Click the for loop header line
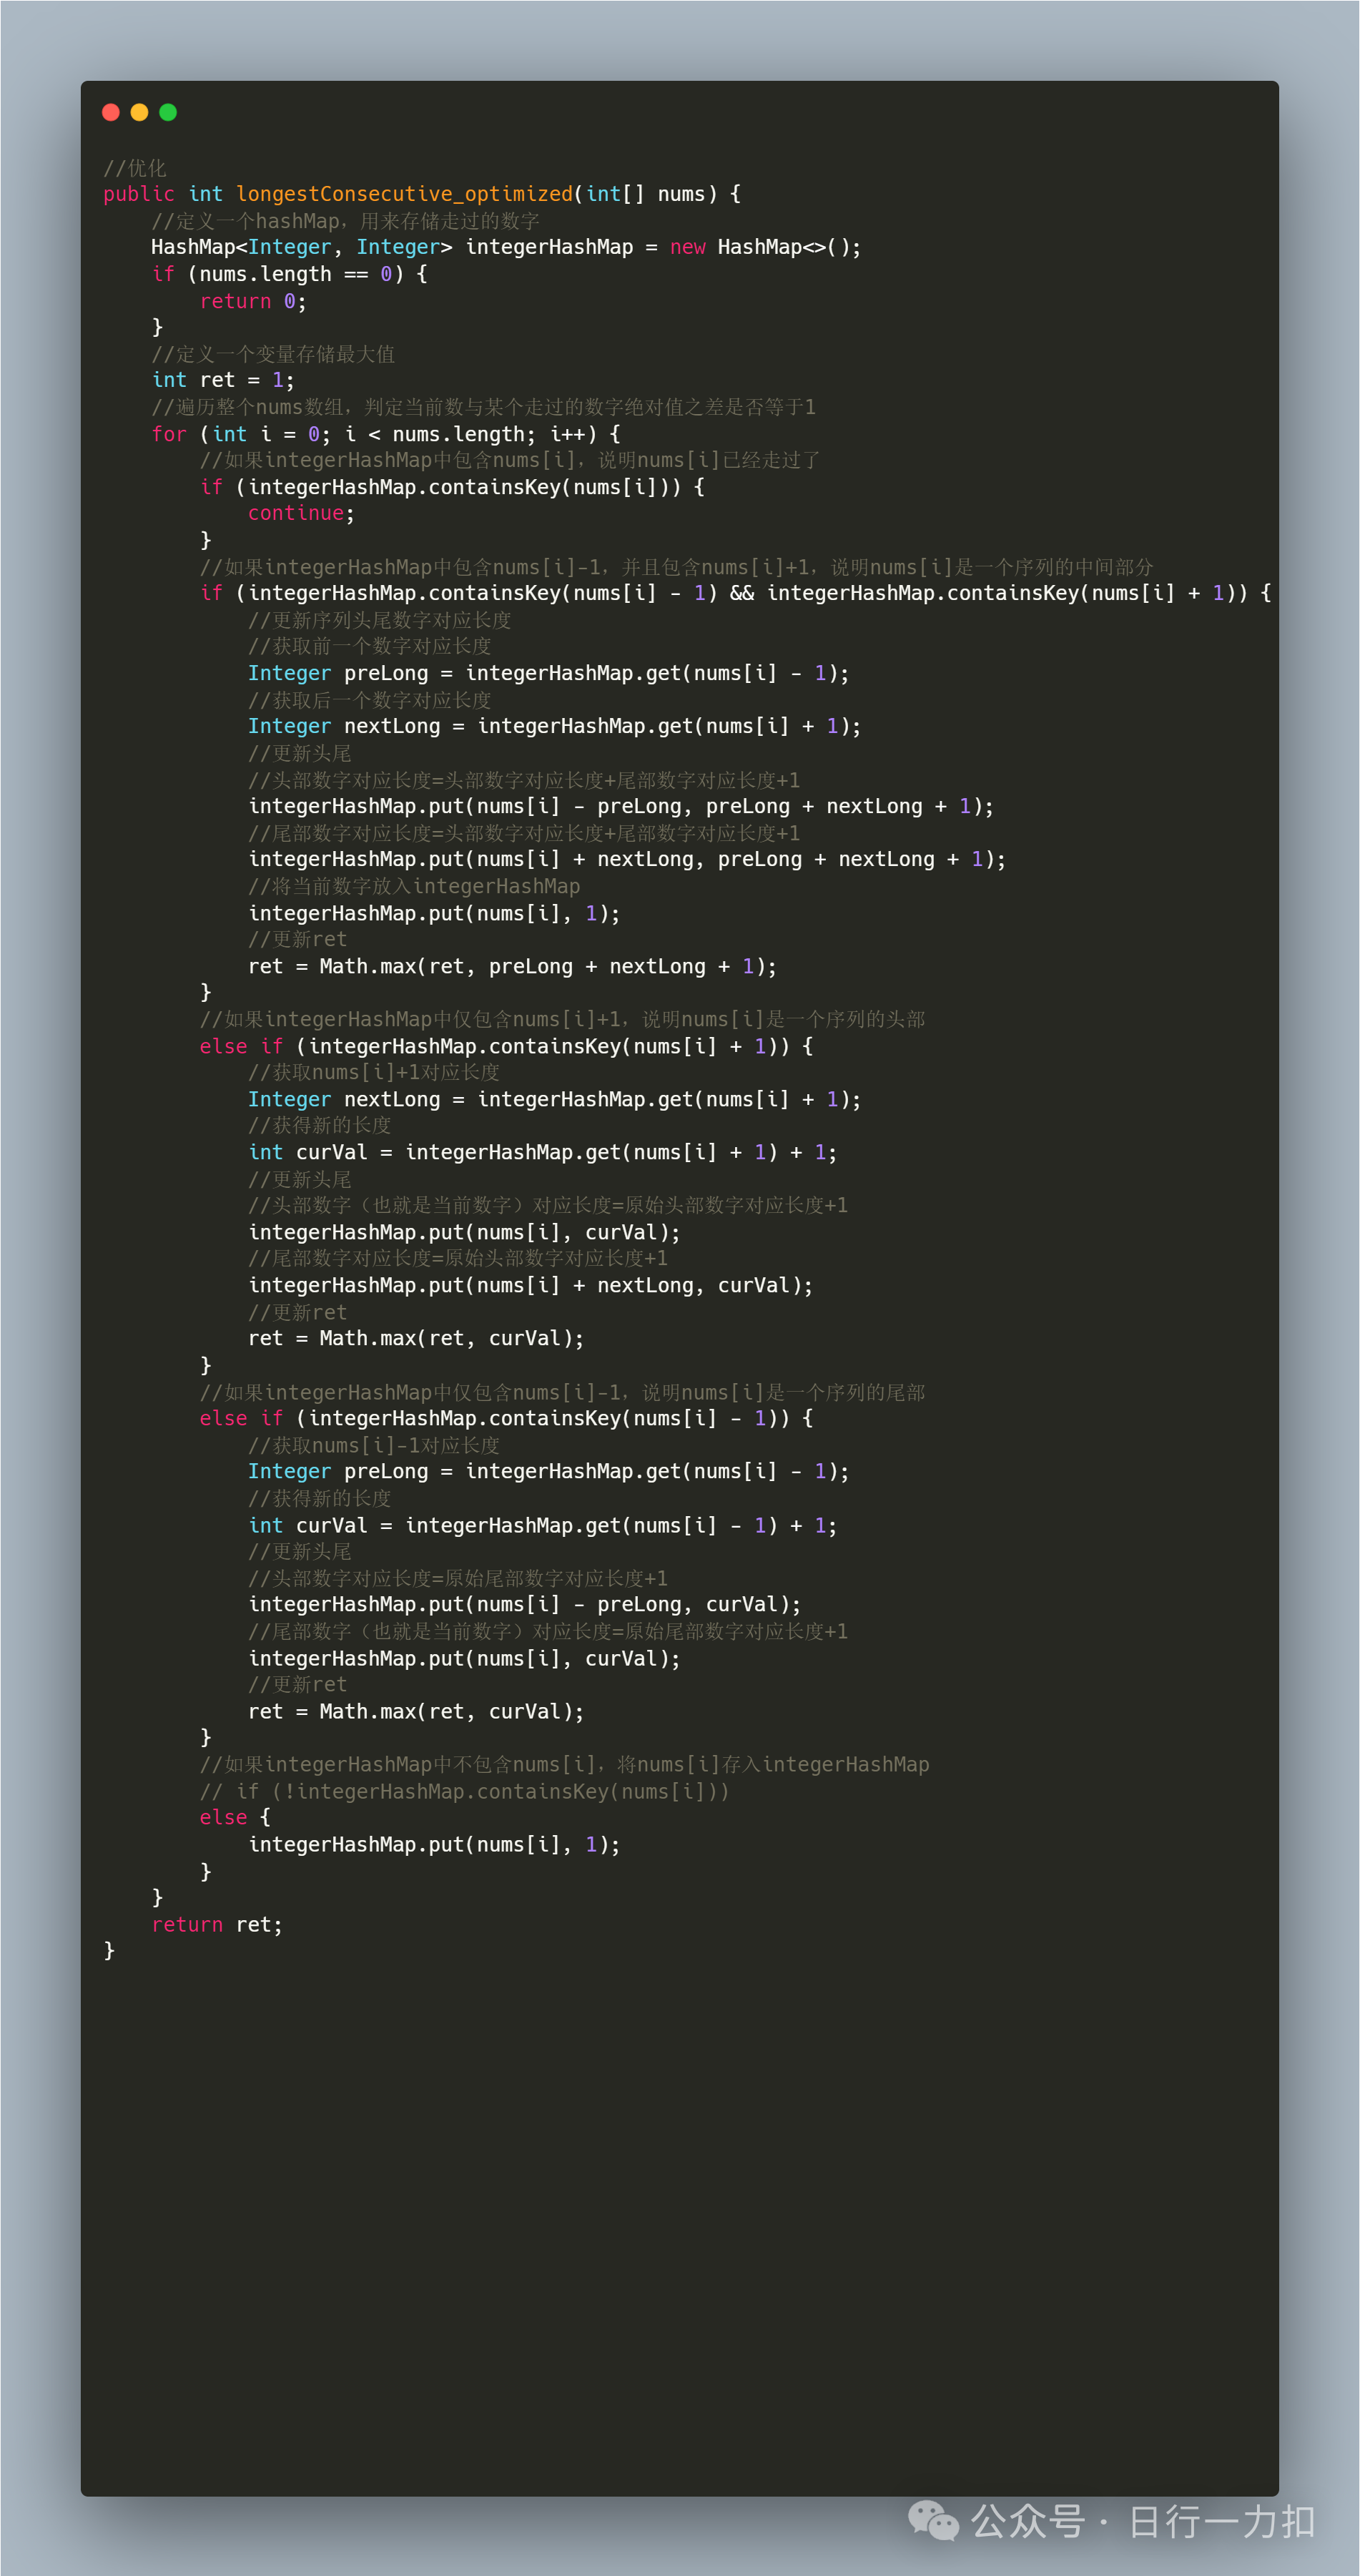Viewport: 1360px width, 2576px height. 386,434
